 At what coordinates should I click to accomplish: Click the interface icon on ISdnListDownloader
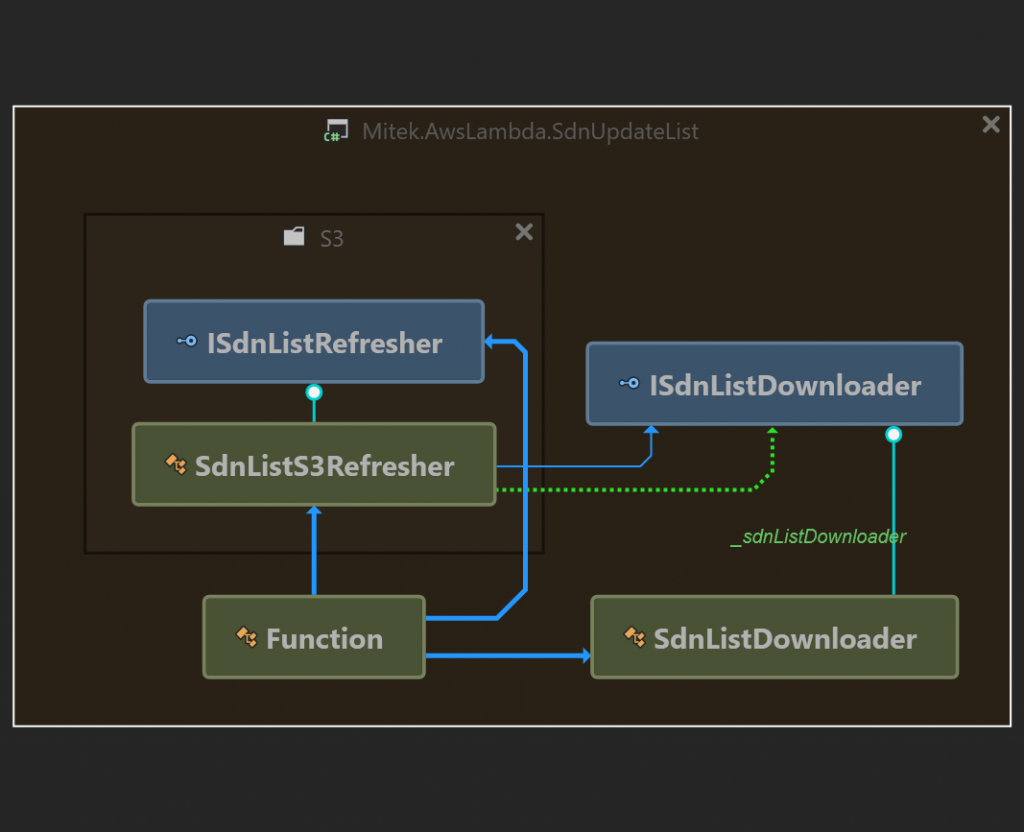point(629,383)
